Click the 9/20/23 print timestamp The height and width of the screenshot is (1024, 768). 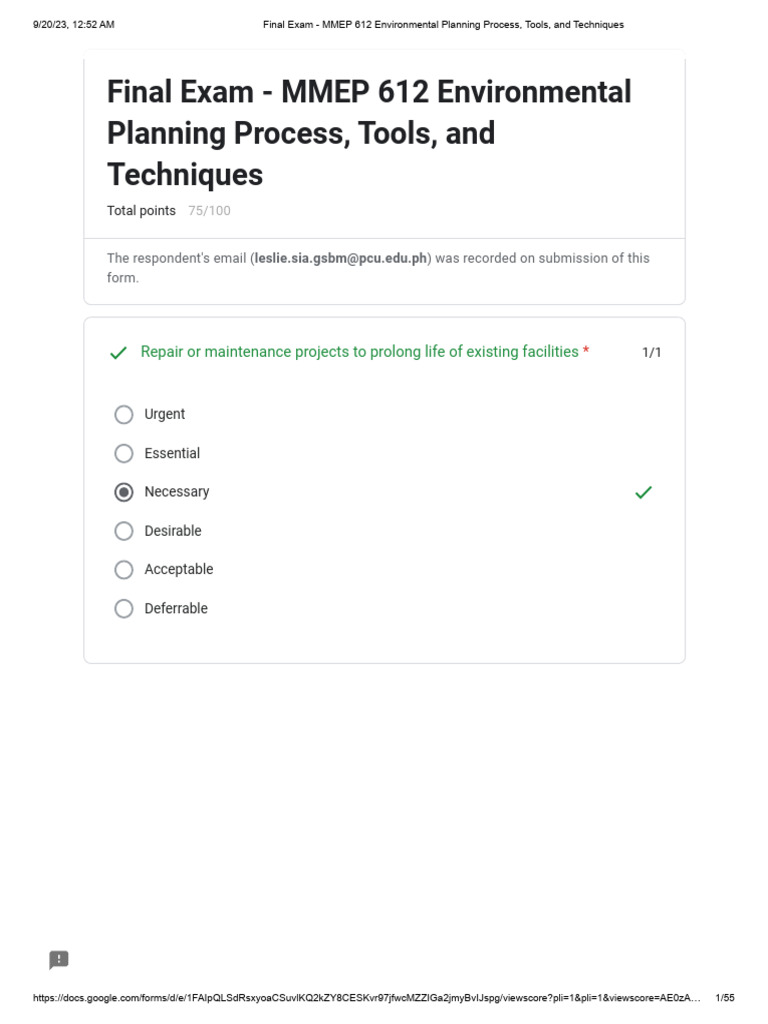tap(74, 24)
